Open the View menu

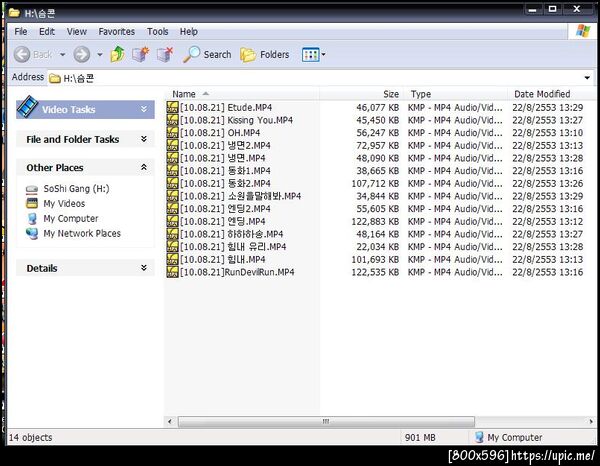coord(77,31)
